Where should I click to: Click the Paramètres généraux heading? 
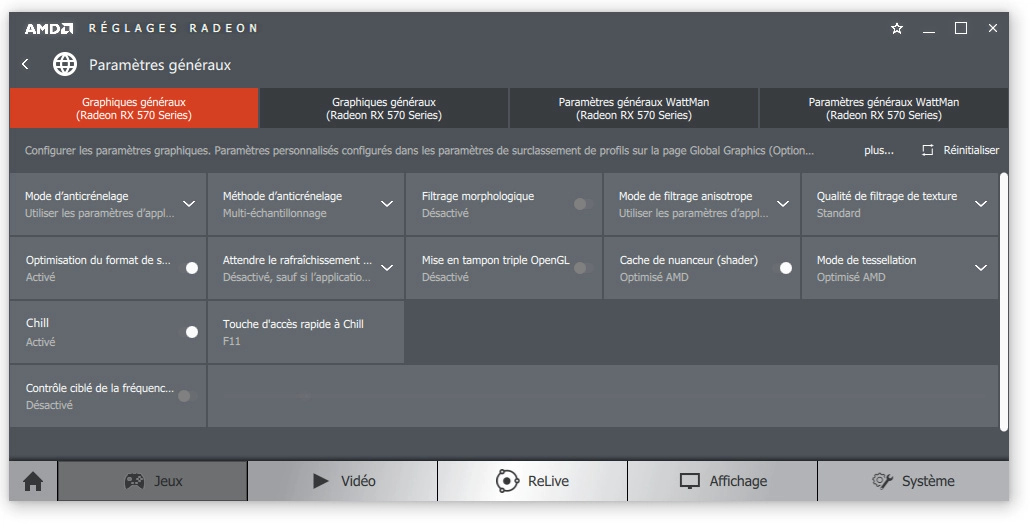[x=160, y=65]
